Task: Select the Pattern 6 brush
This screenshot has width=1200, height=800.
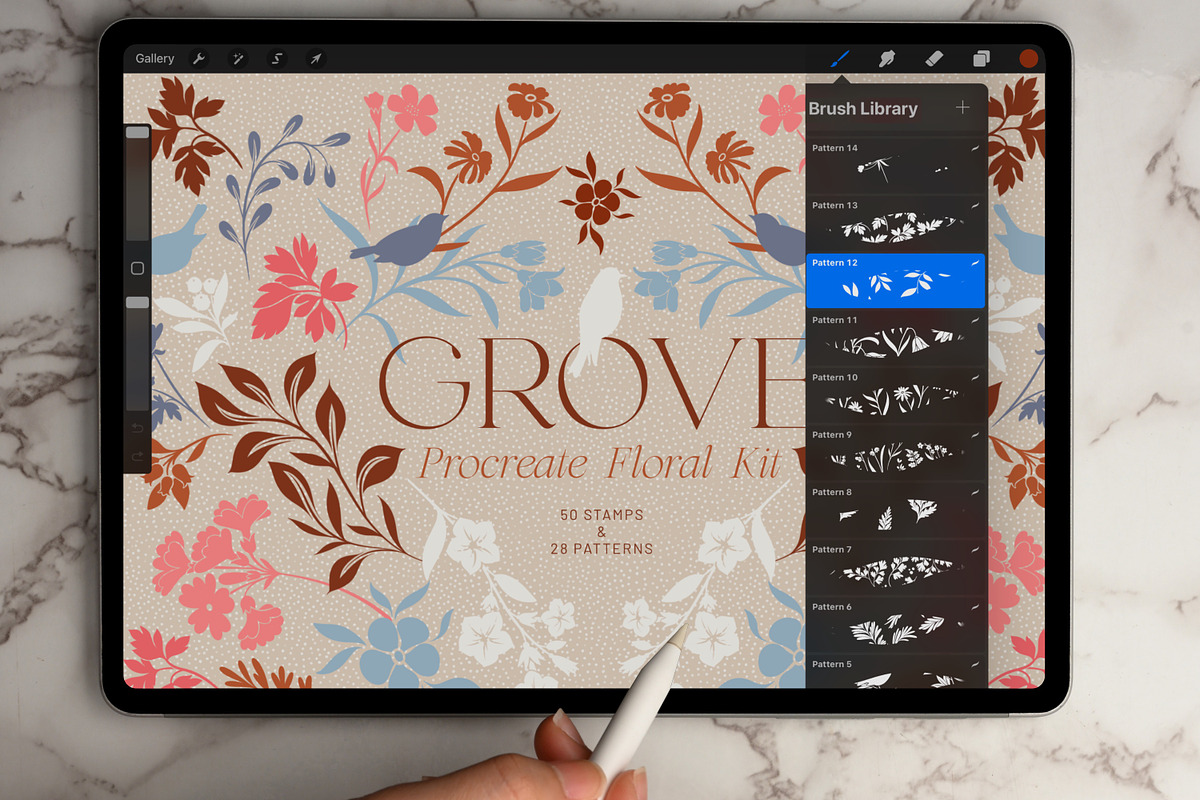Action: tap(896, 624)
